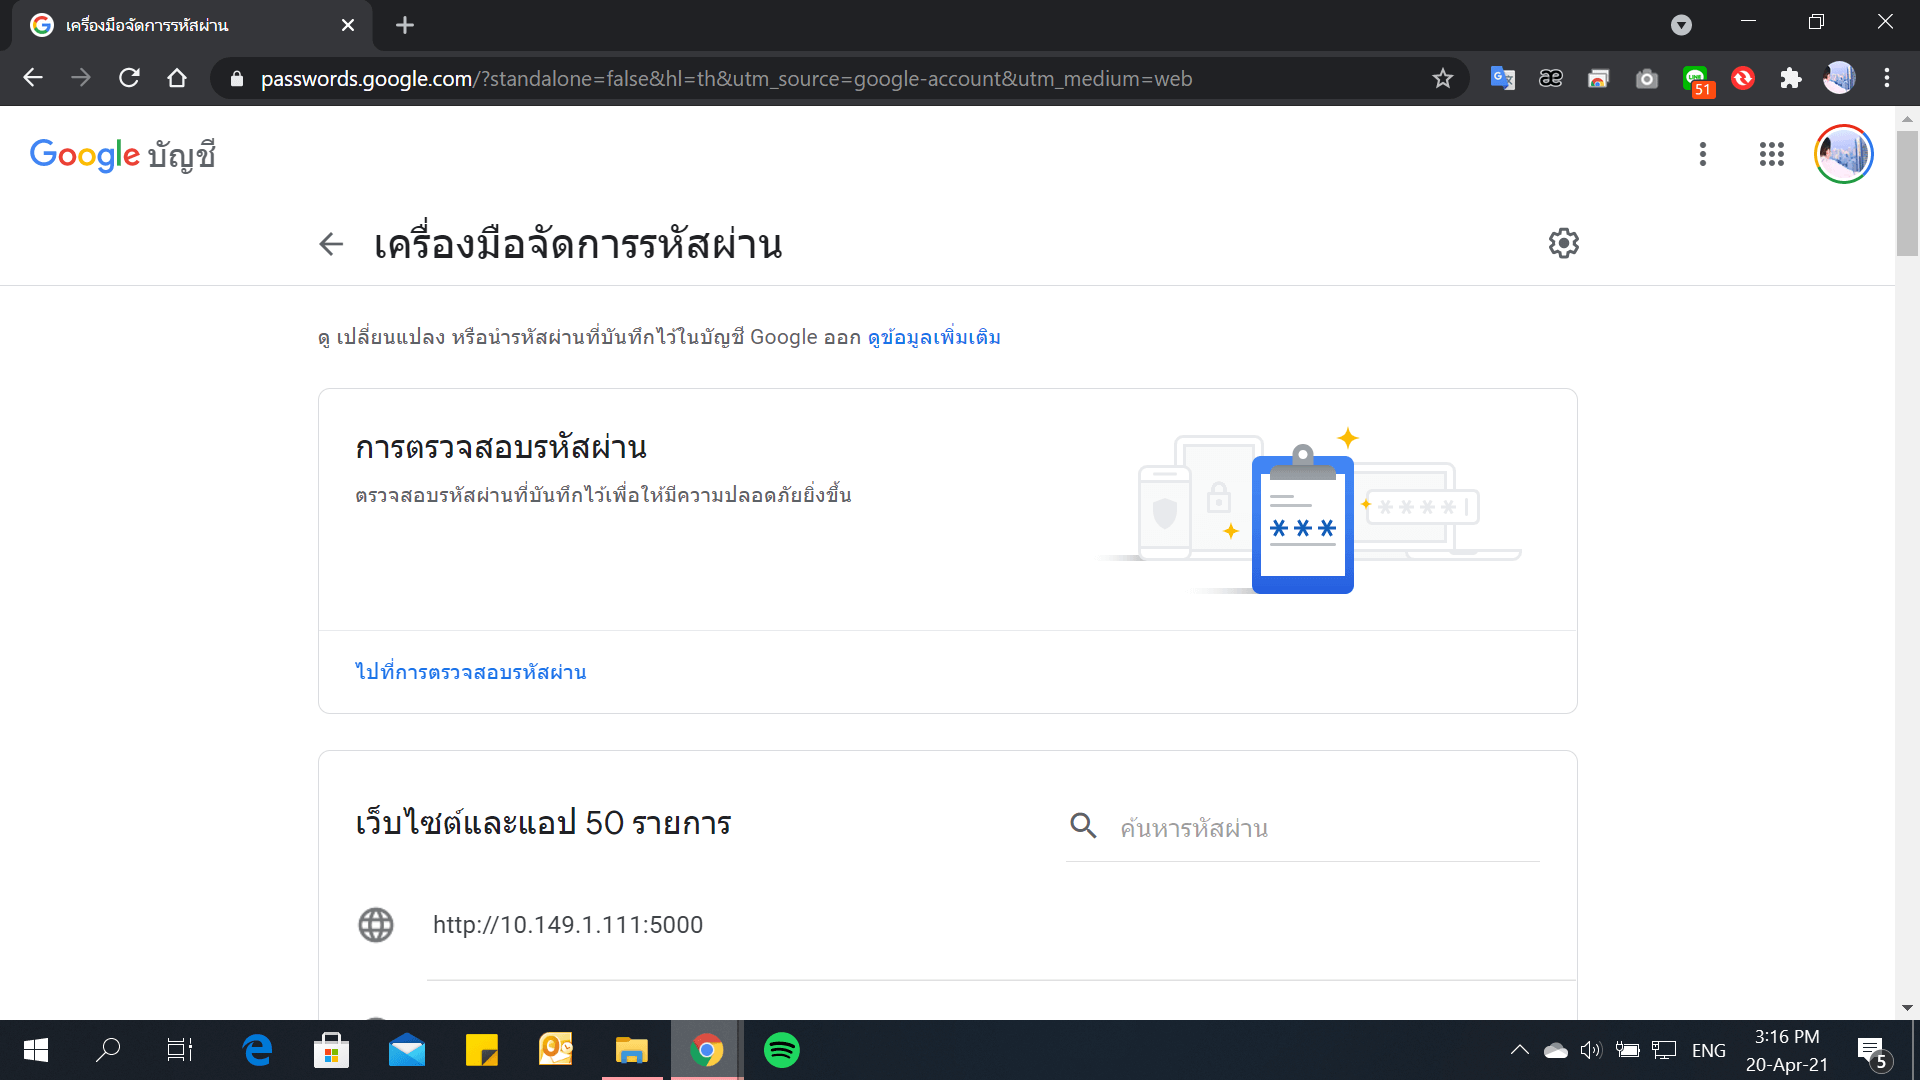Click globe icon of 10.149.1.111 entry
The width and height of the screenshot is (1920, 1080).
[x=376, y=925]
